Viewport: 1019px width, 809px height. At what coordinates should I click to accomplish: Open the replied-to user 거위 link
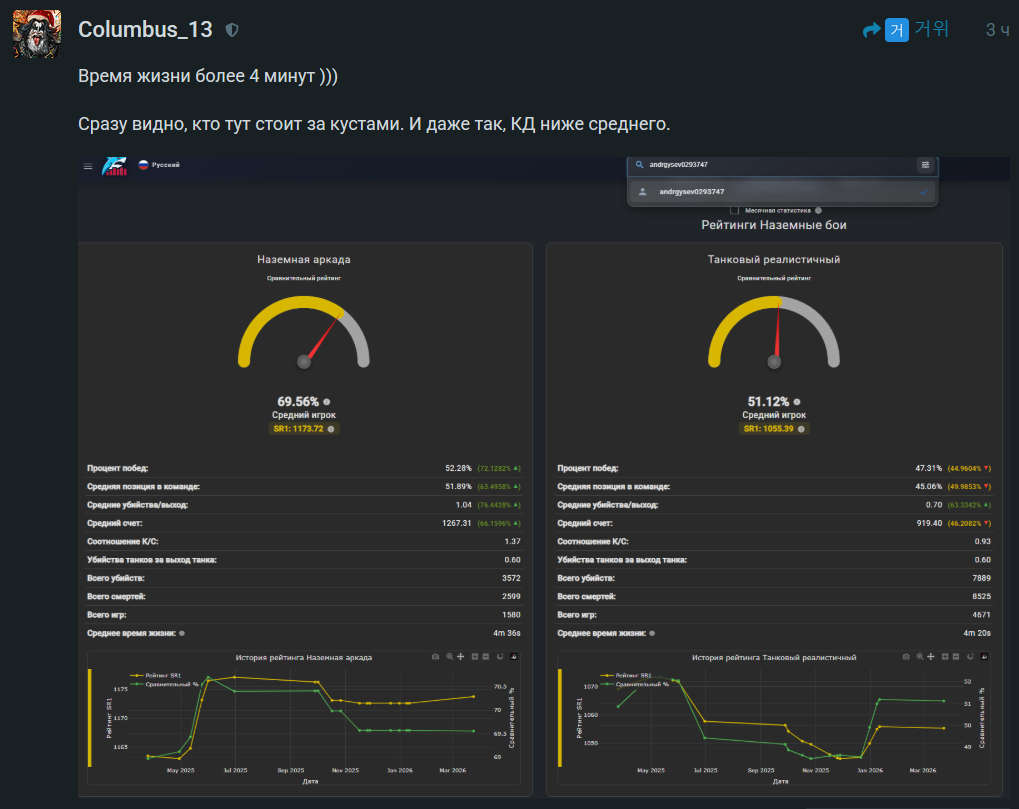(x=931, y=29)
